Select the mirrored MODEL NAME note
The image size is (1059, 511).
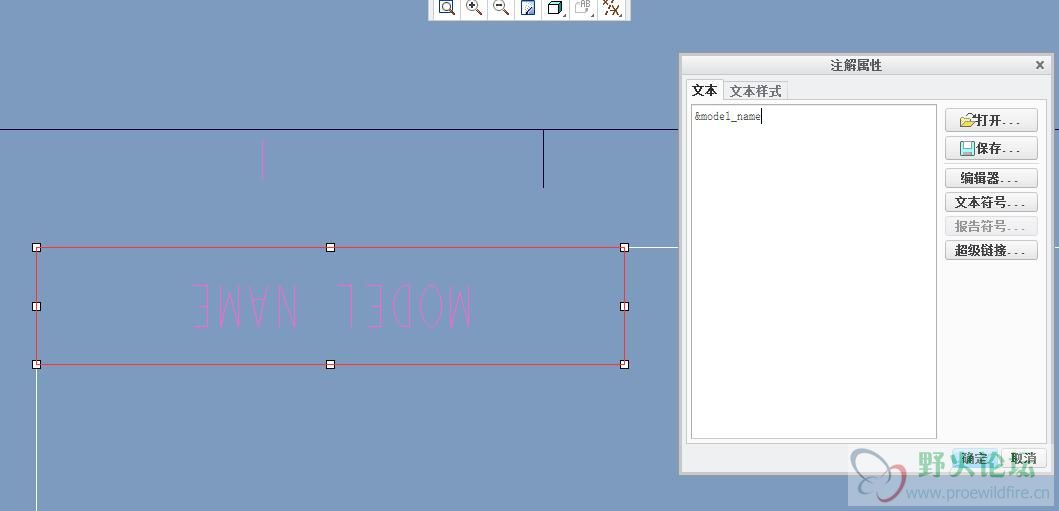pos(331,306)
